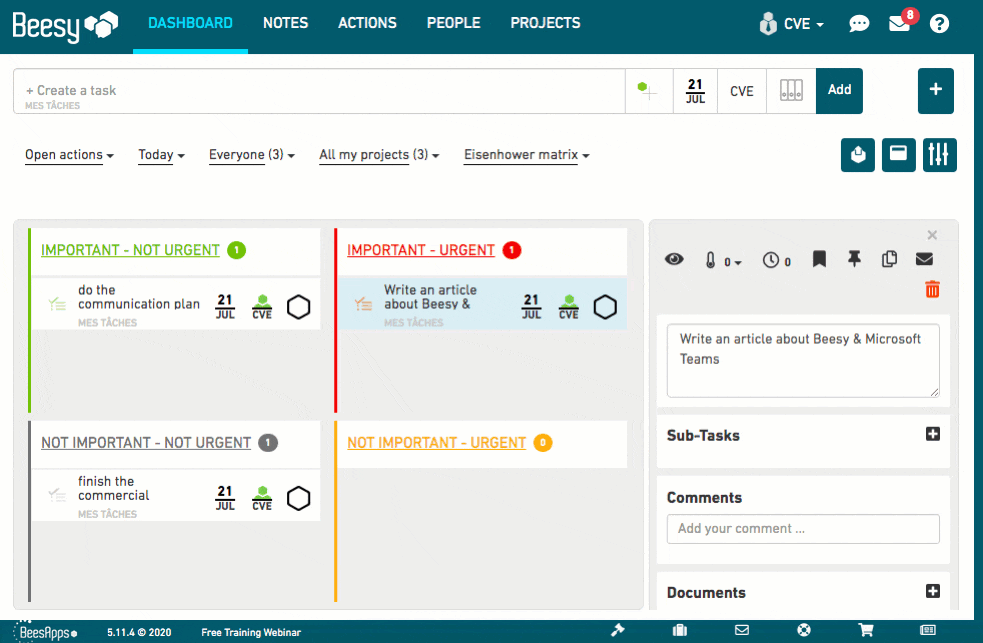Viewport: 983px width, 643px height.
Task: Focus the 'Create a task' input field
Action: tap(319, 91)
